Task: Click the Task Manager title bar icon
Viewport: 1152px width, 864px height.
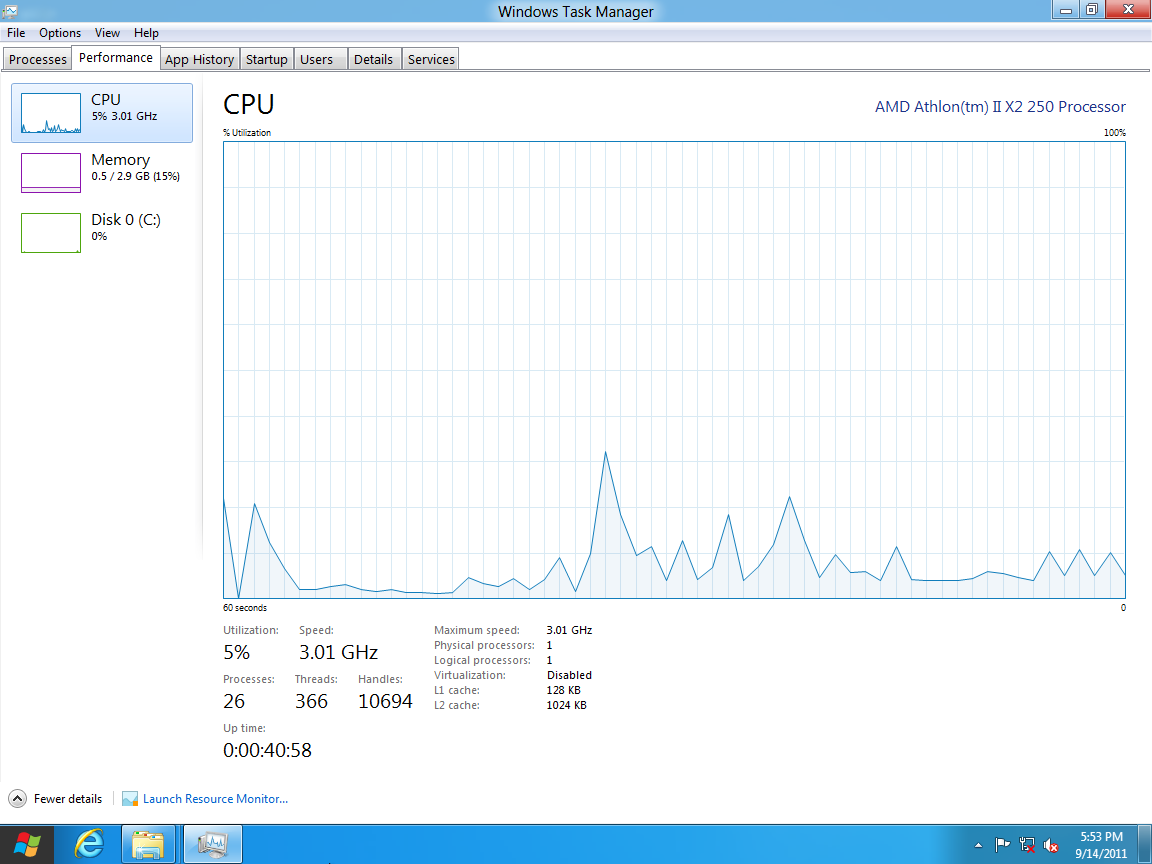Action: pyautogui.click(x=10, y=10)
